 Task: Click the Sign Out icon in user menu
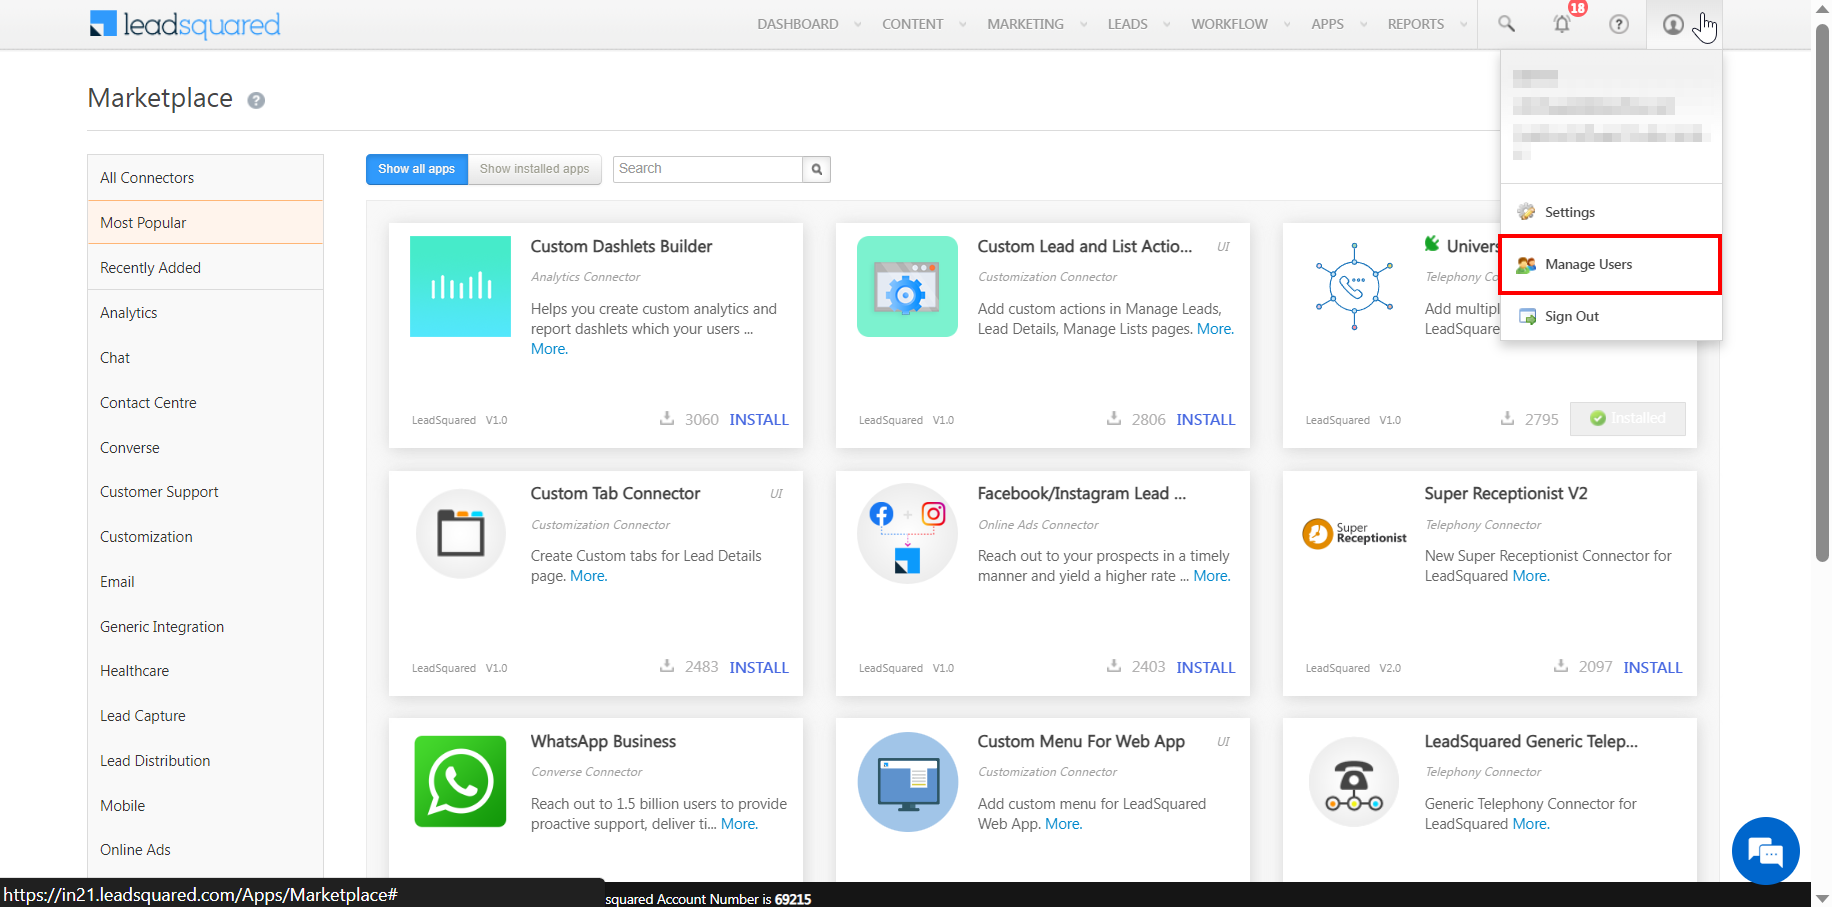pyautogui.click(x=1527, y=317)
